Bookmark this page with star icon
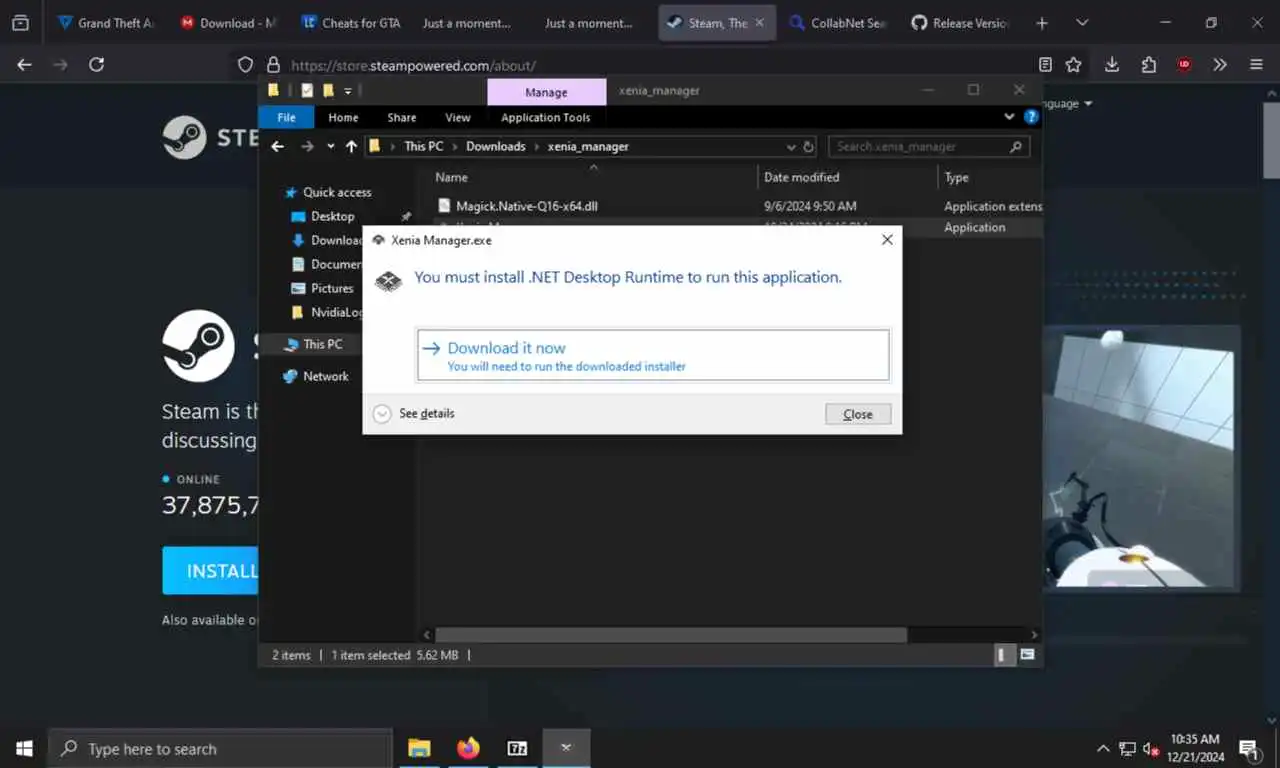This screenshot has width=1280, height=768. (x=1073, y=64)
